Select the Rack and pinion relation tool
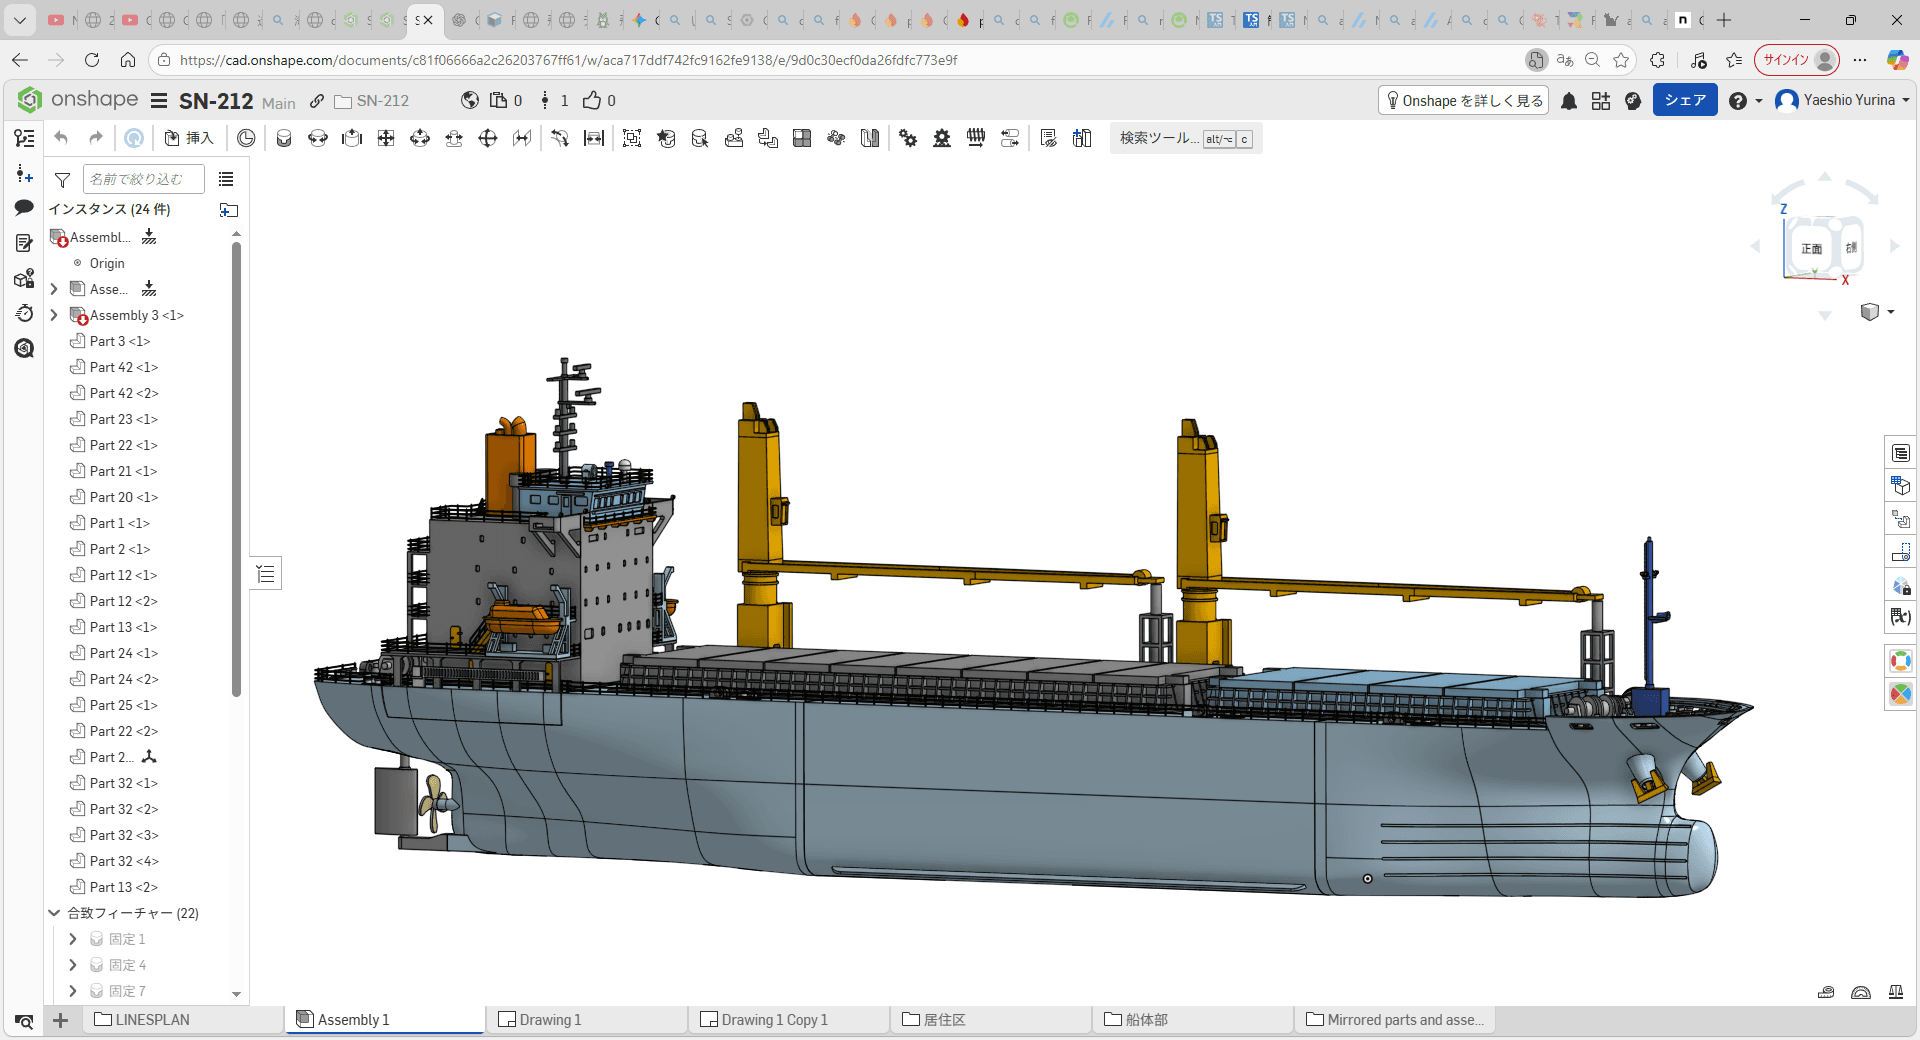Screen dimensions: 1920x1040 click(x=942, y=138)
